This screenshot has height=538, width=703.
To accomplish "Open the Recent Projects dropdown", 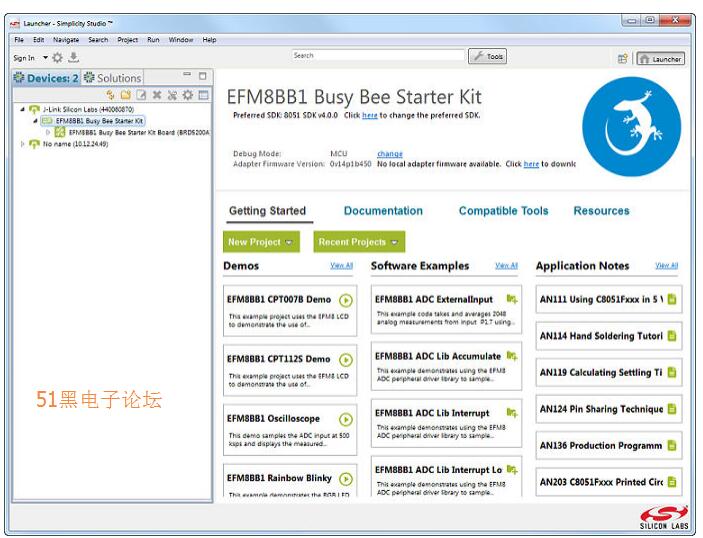I will click(359, 242).
